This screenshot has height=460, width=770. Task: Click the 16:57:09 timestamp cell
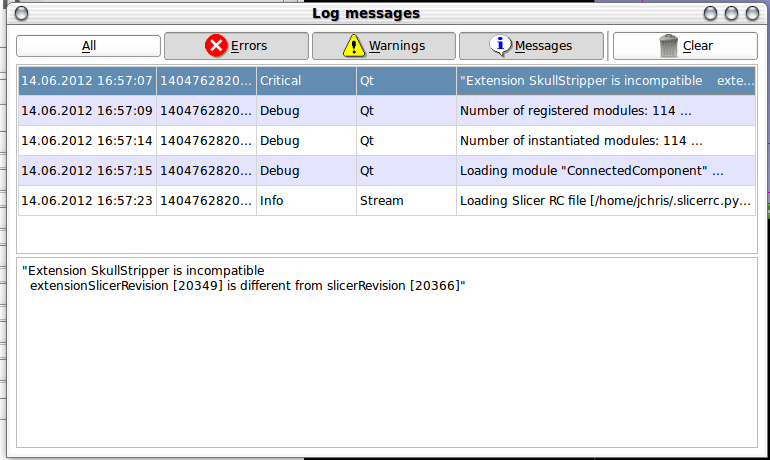coord(87,110)
